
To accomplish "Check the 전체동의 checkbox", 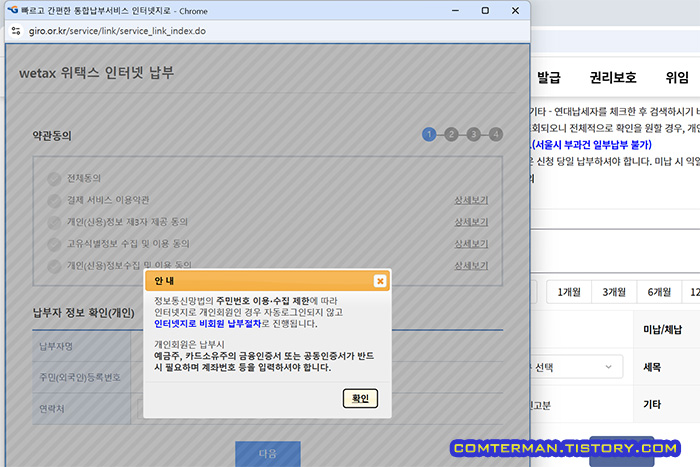I will [x=54, y=179].
